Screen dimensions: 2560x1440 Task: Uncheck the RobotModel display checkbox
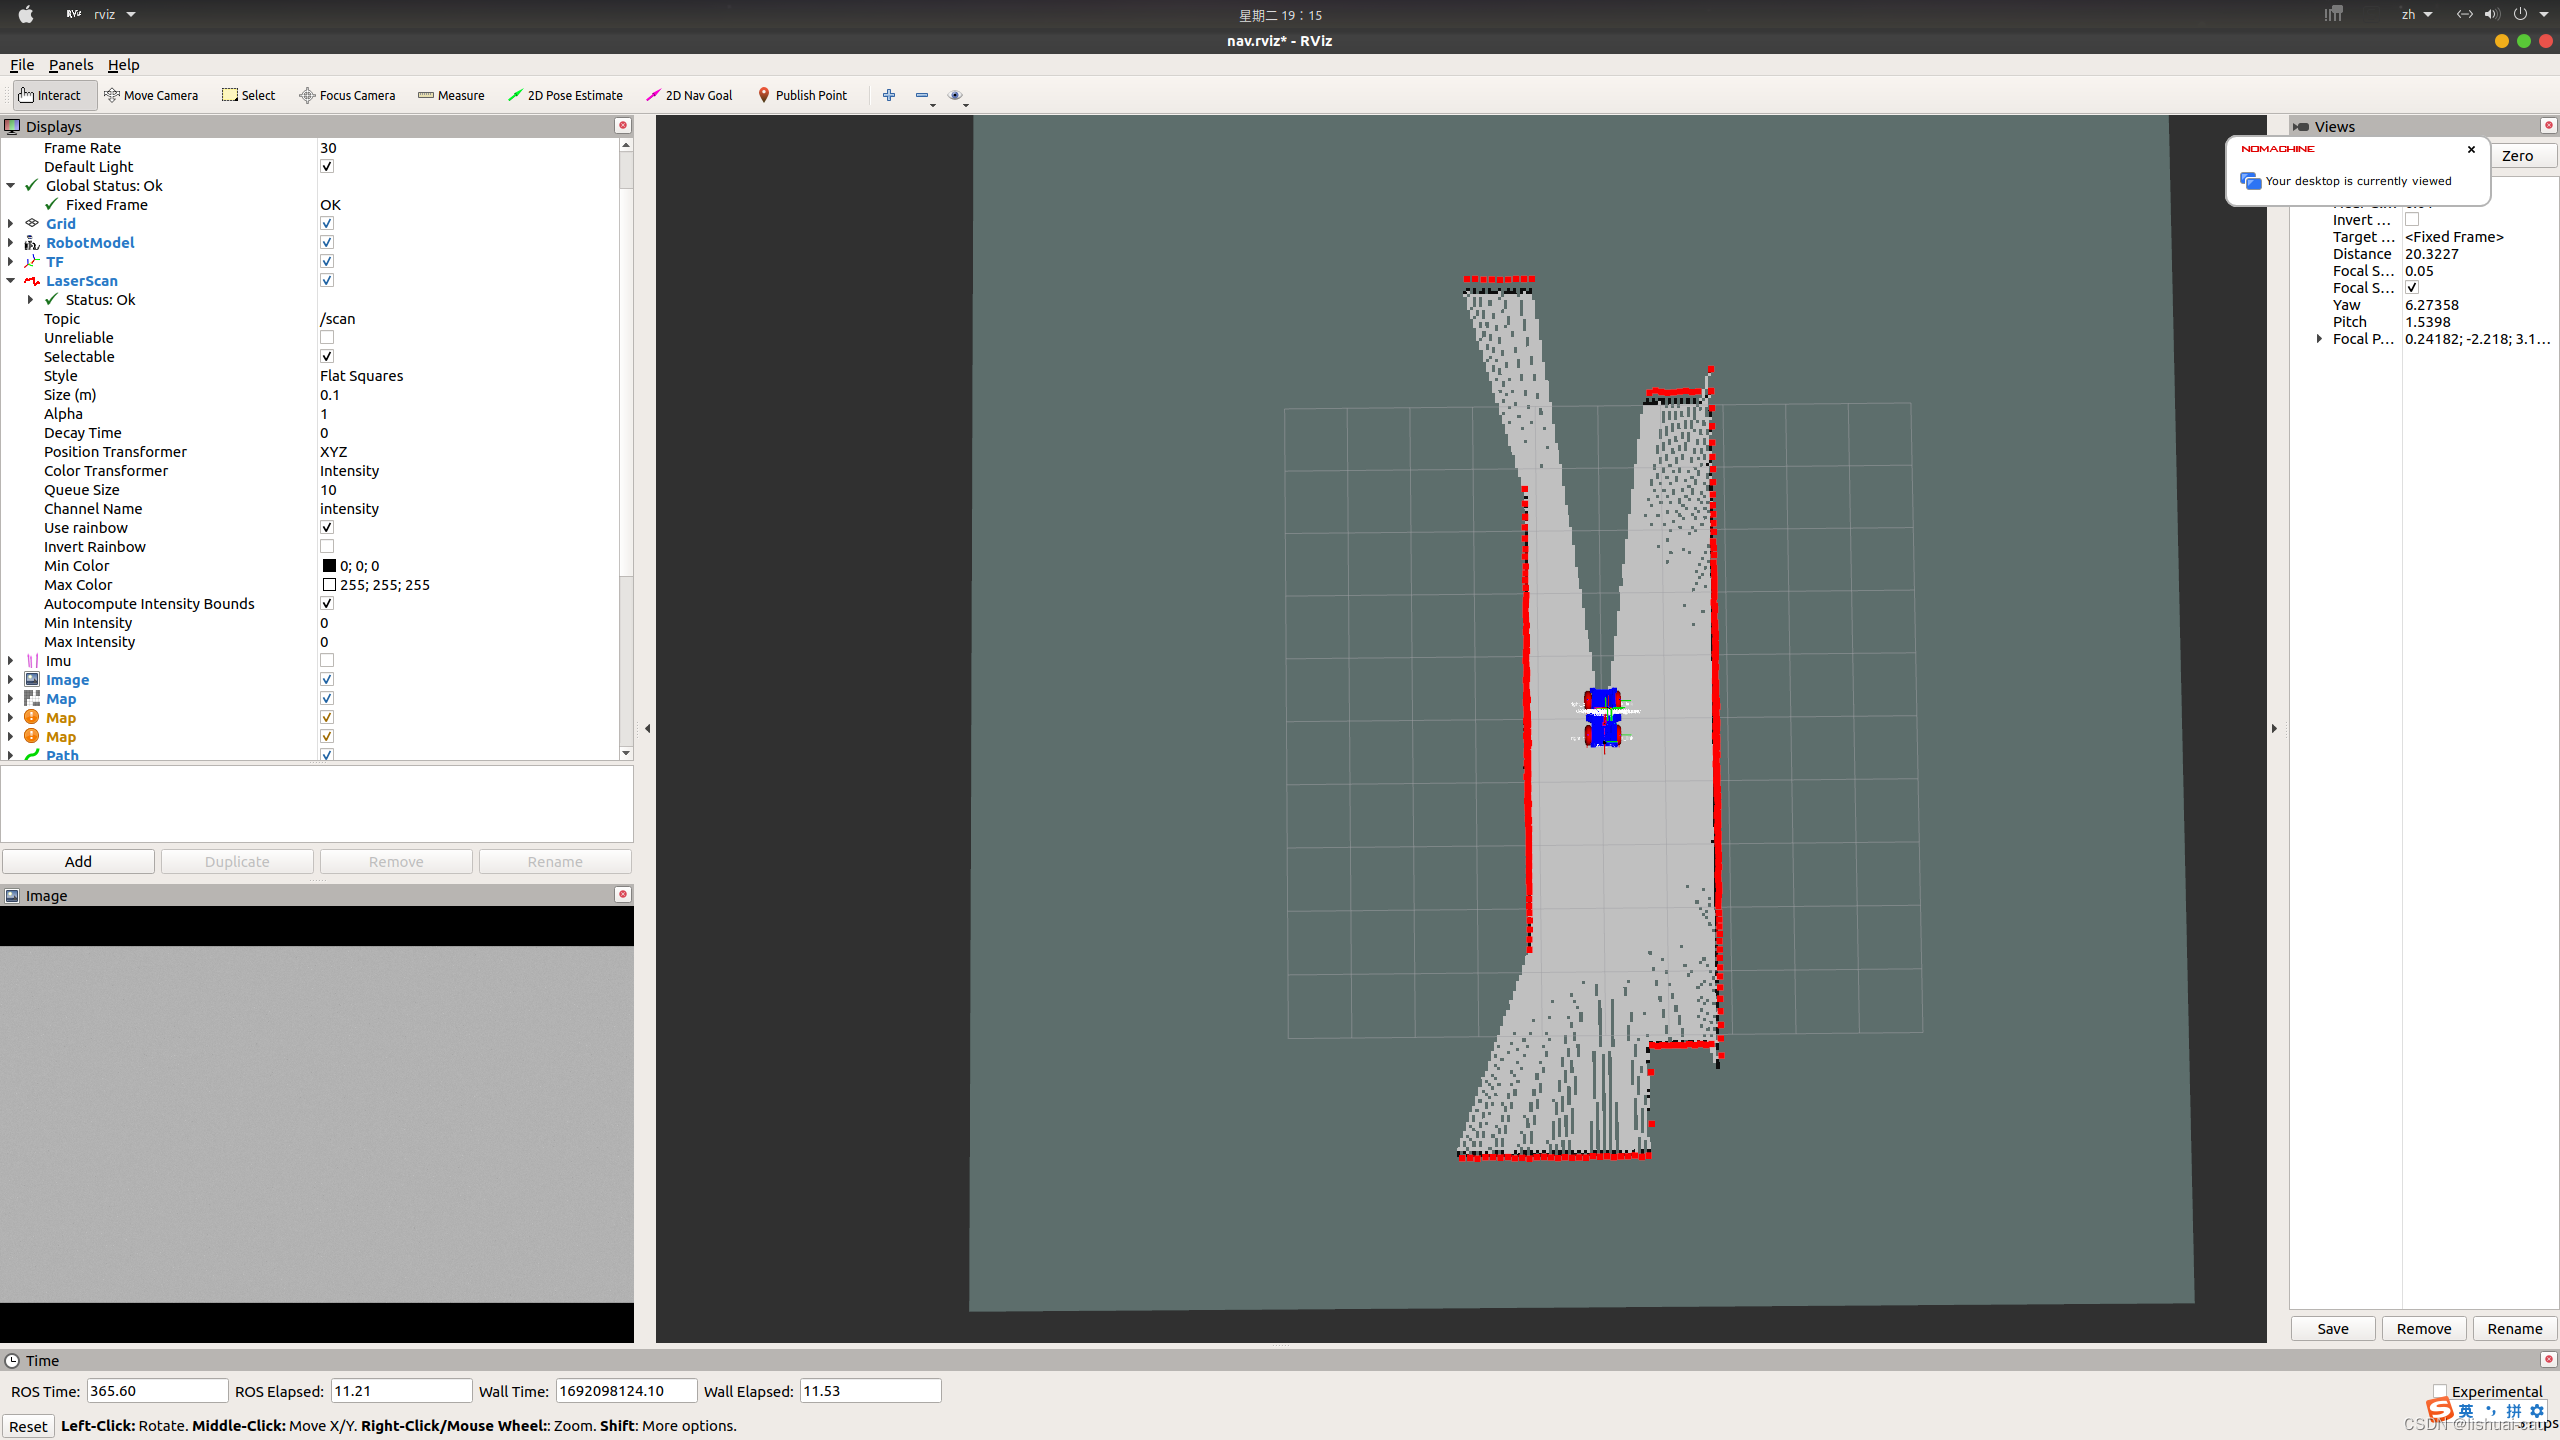click(x=327, y=243)
